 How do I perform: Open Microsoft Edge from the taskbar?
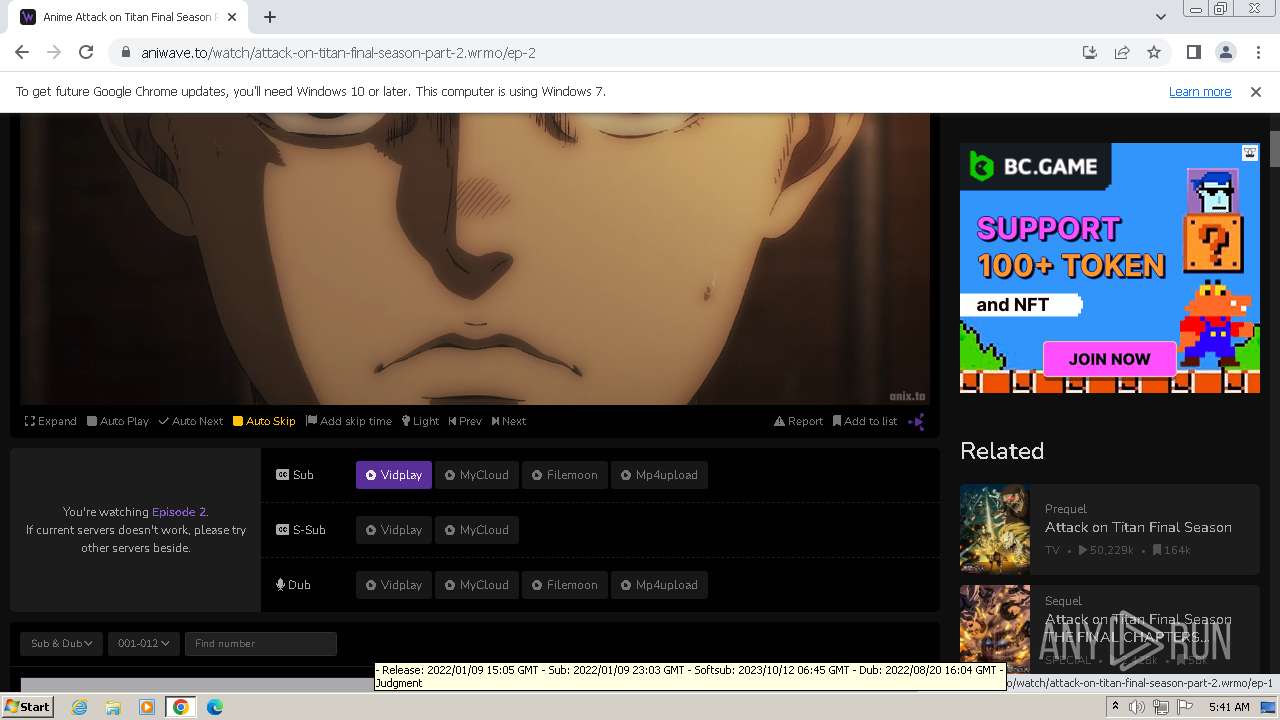click(x=215, y=707)
